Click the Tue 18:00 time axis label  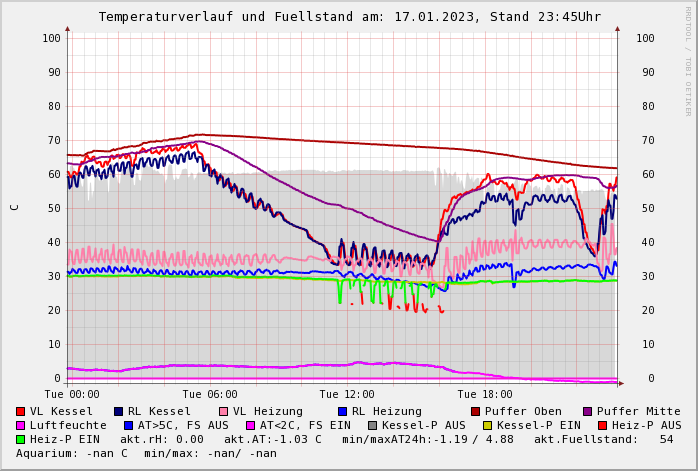(x=485, y=394)
